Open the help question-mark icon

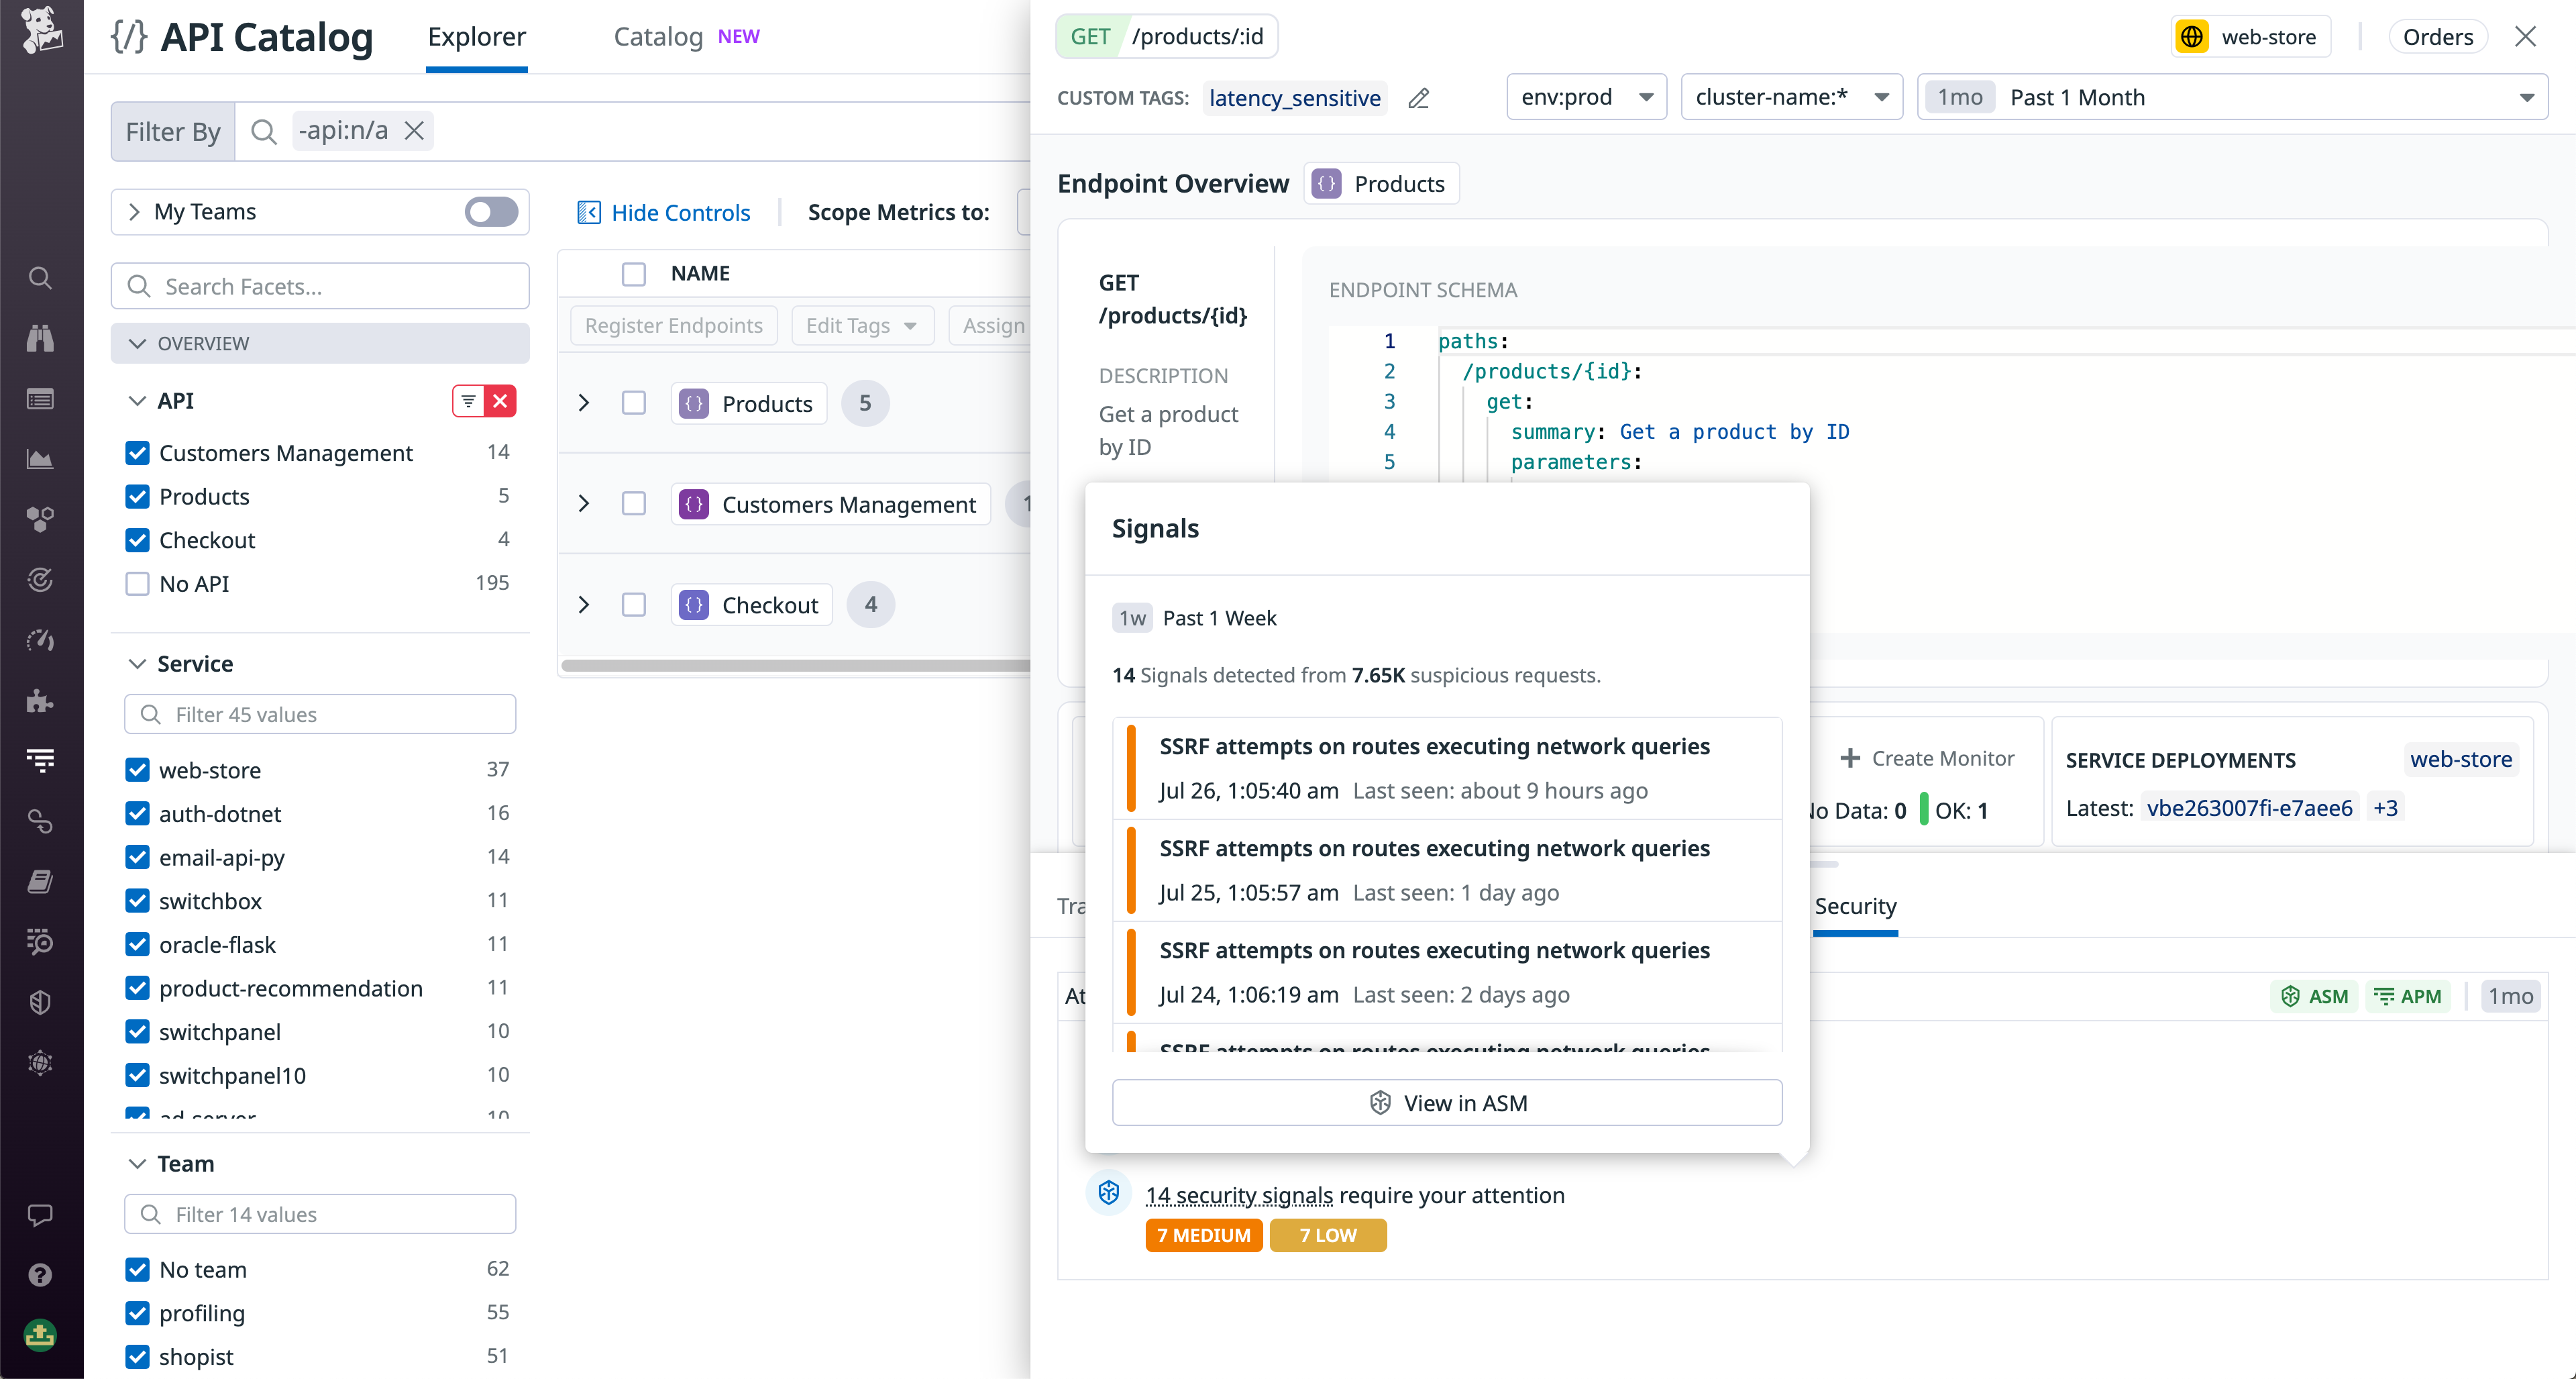pos(40,1275)
